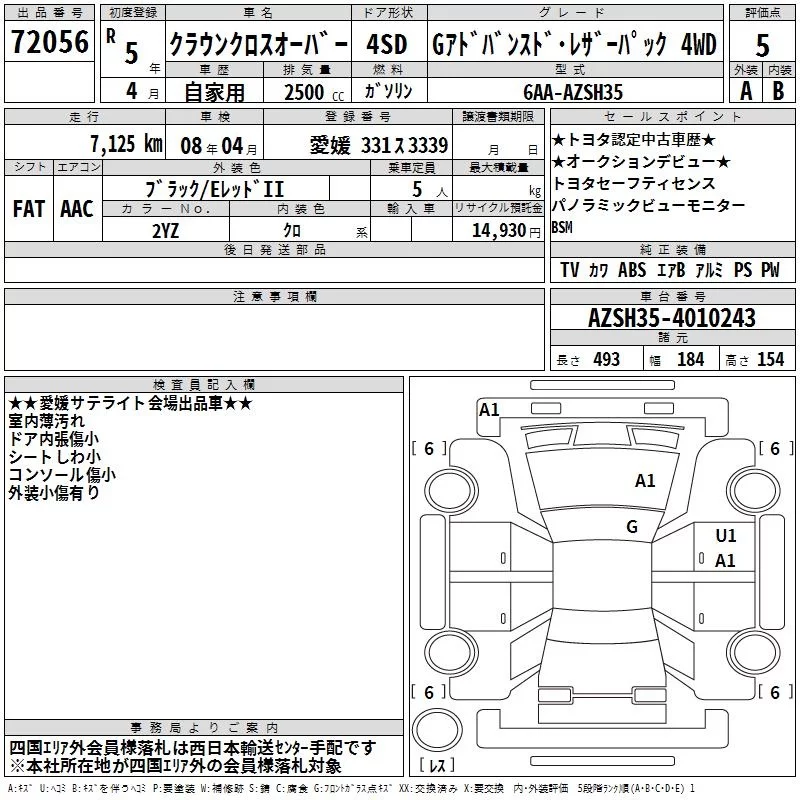Click the U1 damage mark on diagram

726,536
